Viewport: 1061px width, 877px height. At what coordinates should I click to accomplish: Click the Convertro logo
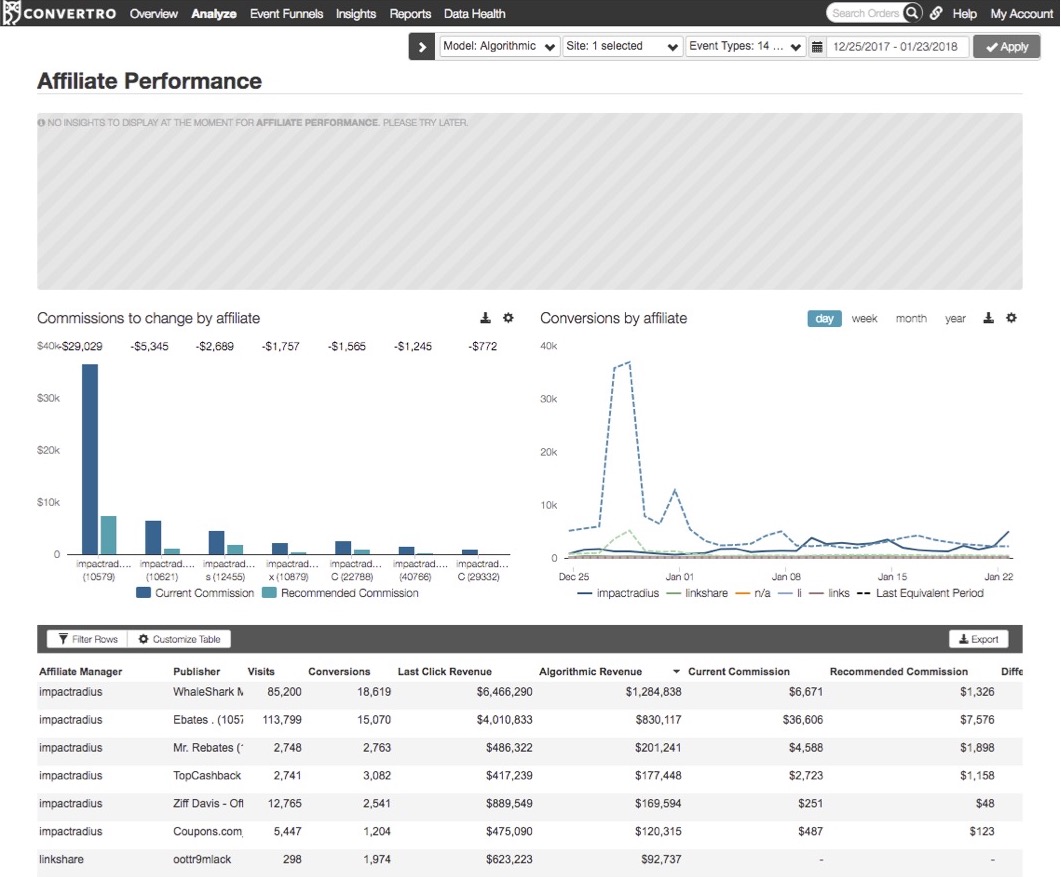pyautogui.click(x=60, y=13)
